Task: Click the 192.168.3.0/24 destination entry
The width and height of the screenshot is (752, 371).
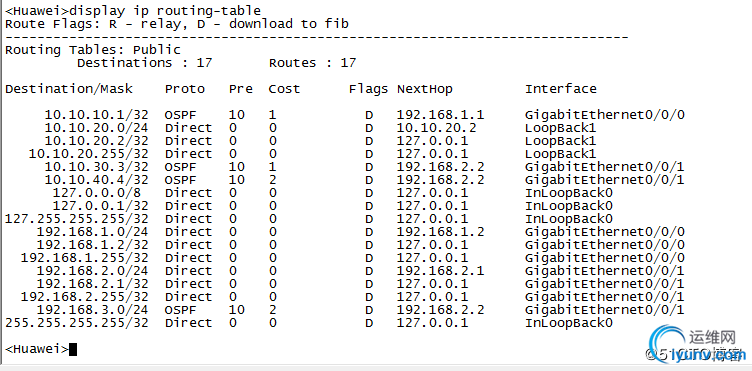Action: tap(93, 310)
